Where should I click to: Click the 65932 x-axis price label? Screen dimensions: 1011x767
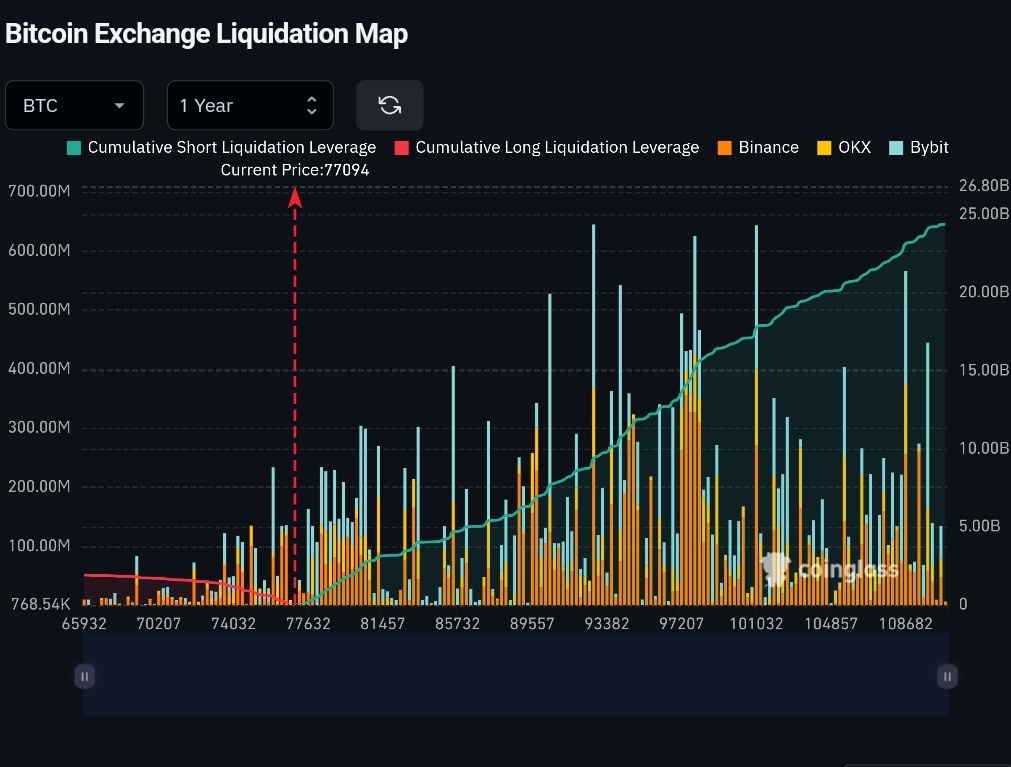point(84,623)
